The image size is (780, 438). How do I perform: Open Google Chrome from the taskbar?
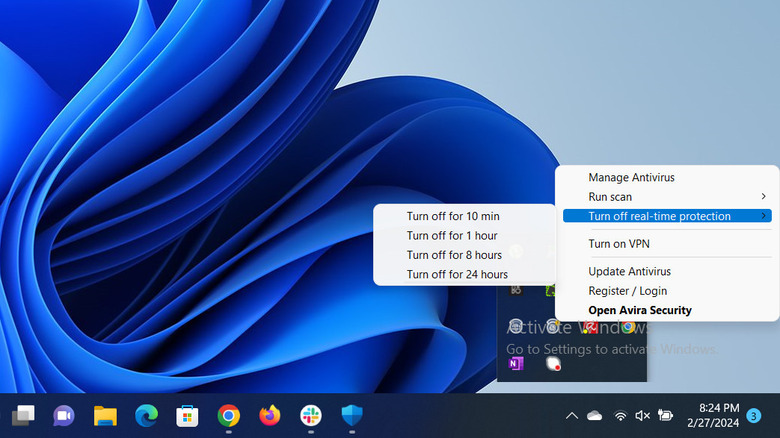(229, 415)
